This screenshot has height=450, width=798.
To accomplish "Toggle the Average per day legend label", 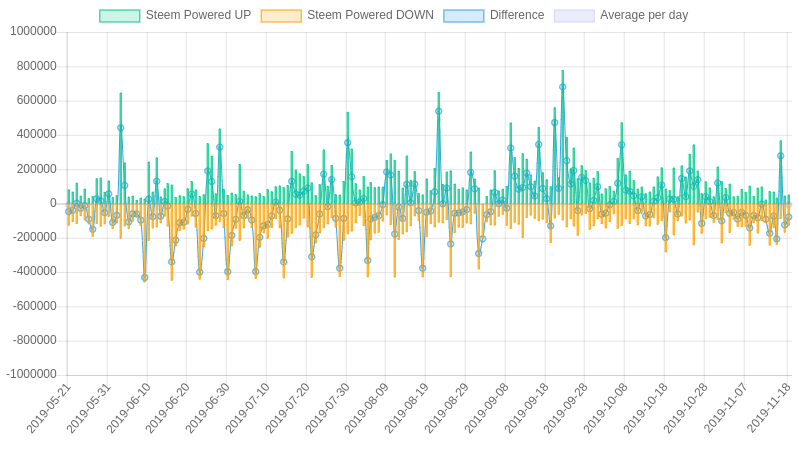I will 644,15.
